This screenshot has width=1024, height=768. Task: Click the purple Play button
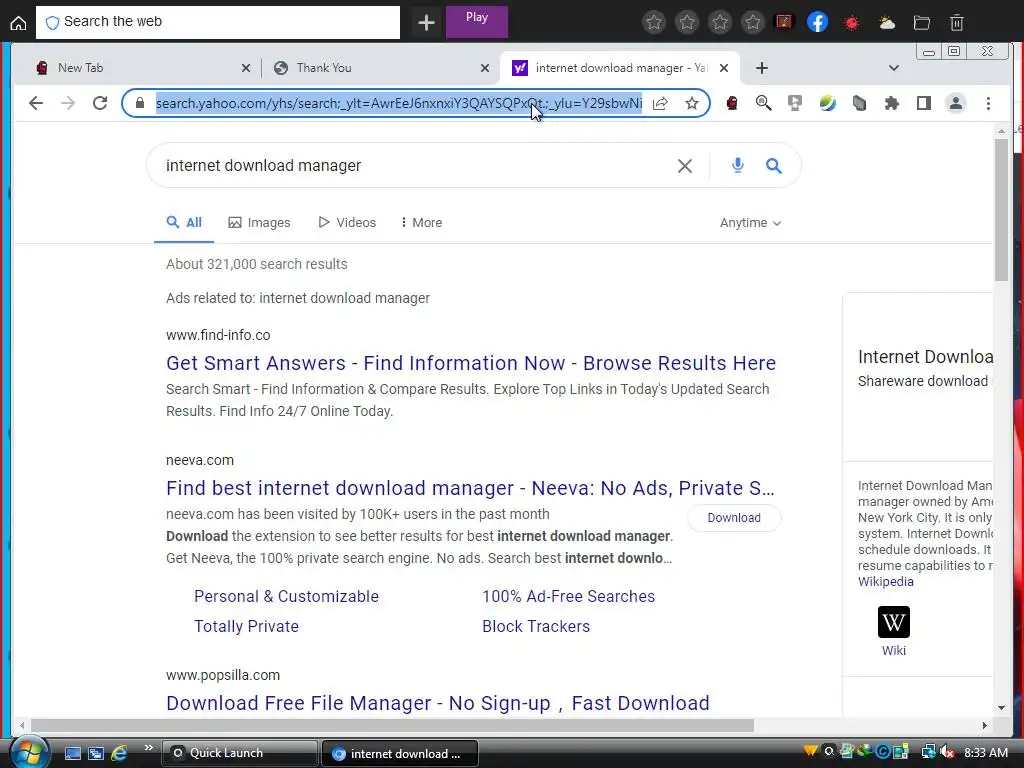(x=477, y=22)
